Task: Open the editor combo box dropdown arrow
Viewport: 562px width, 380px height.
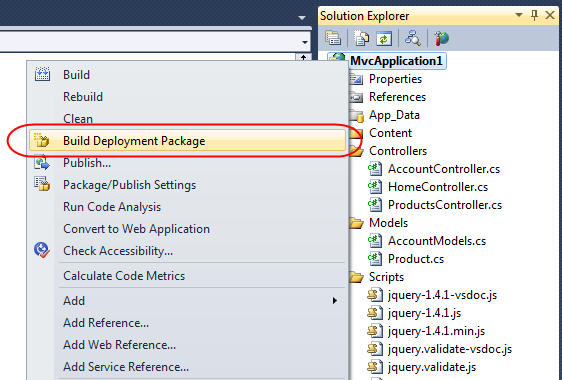Action: (305, 42)
